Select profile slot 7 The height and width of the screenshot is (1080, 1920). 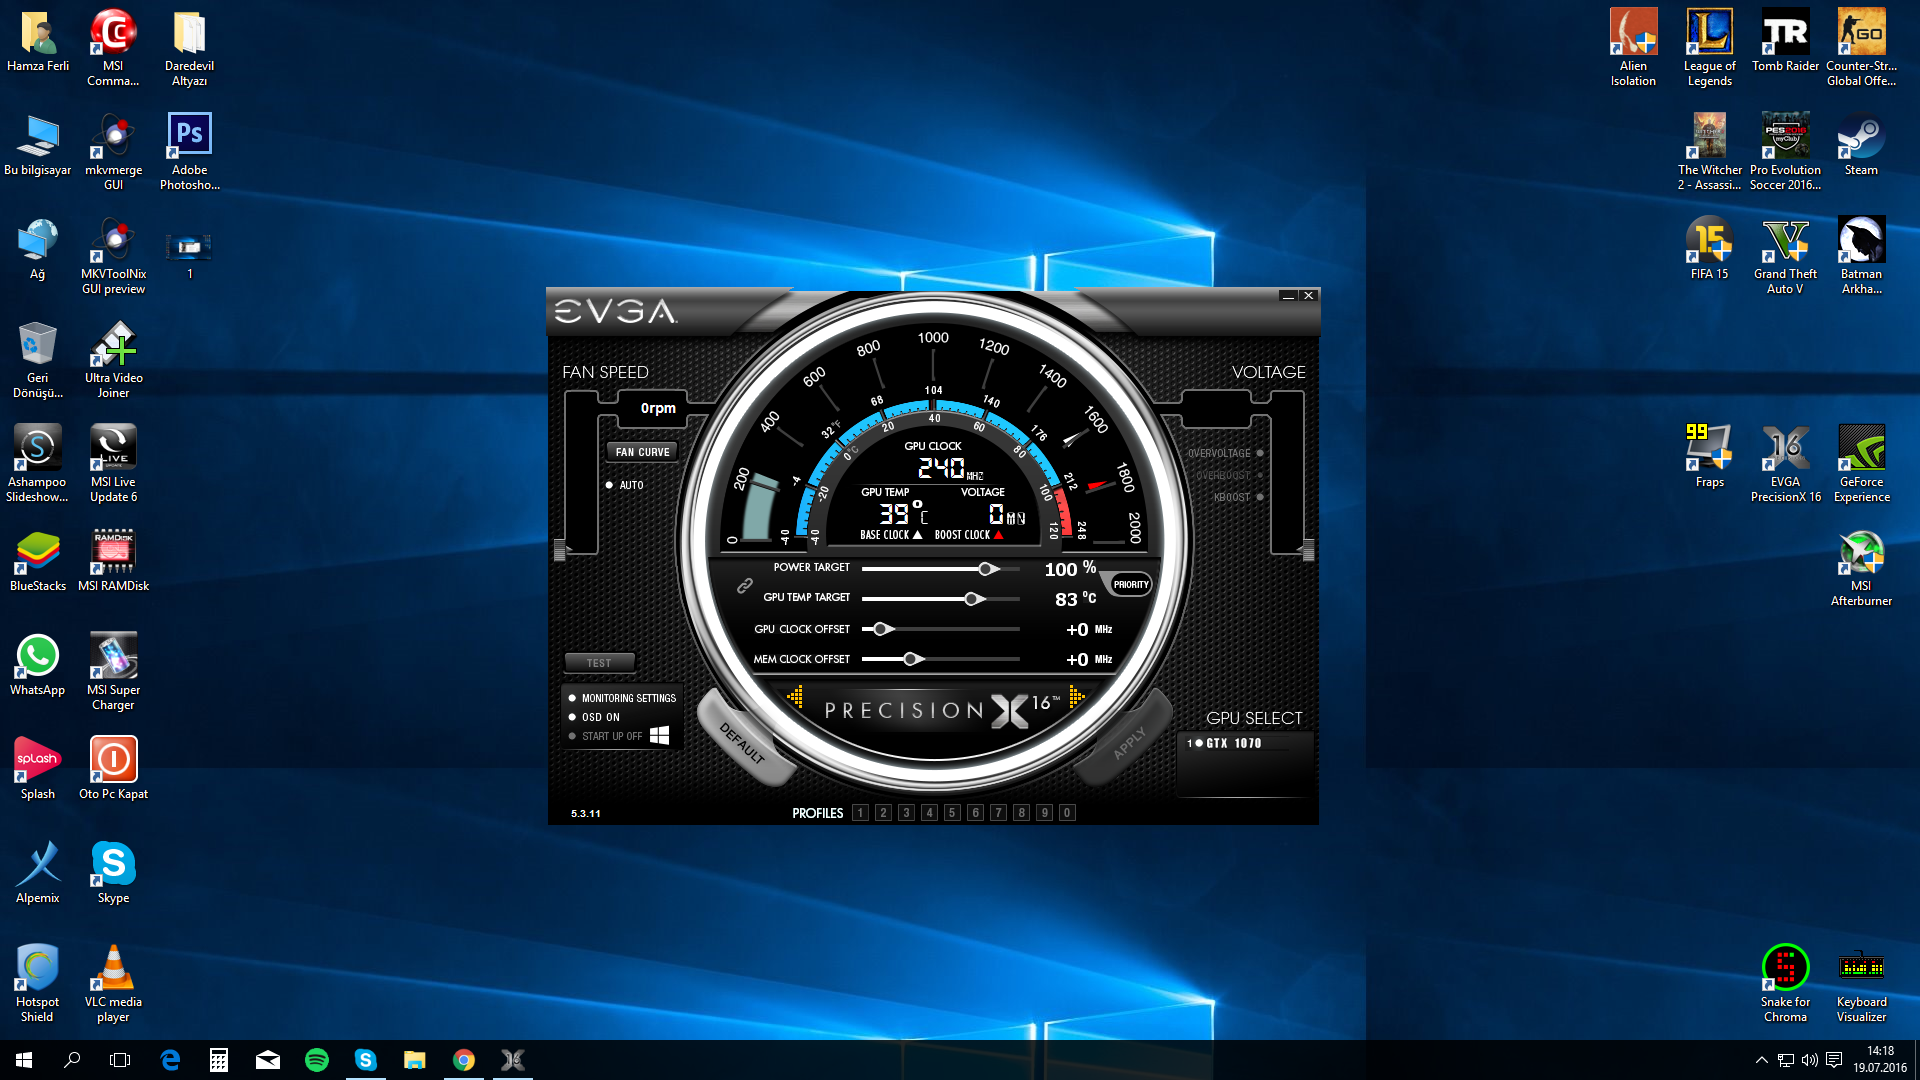(x=998, y=813)
